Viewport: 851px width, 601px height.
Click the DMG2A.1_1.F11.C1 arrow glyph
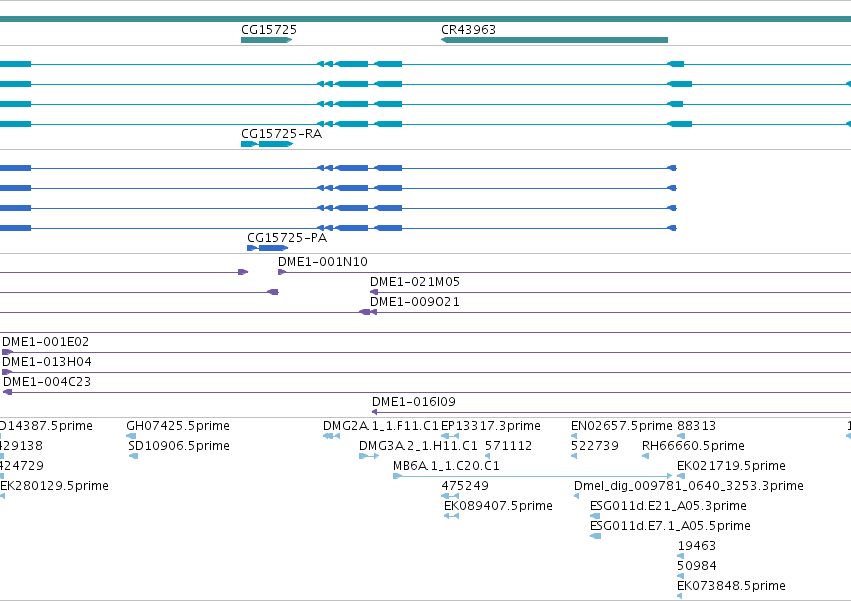[x=331, y=436]
